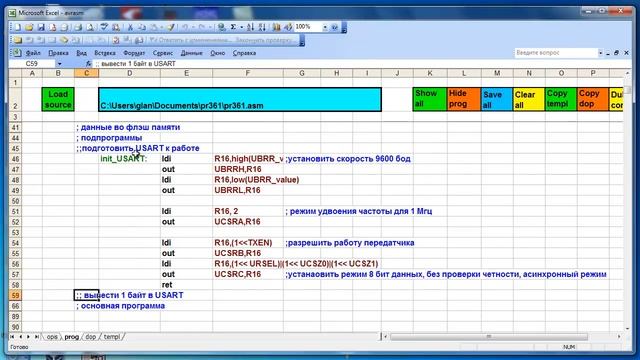Screen dimensions: 640x360
Task: Sort descending with the Z-A icon
Action: 262,27
